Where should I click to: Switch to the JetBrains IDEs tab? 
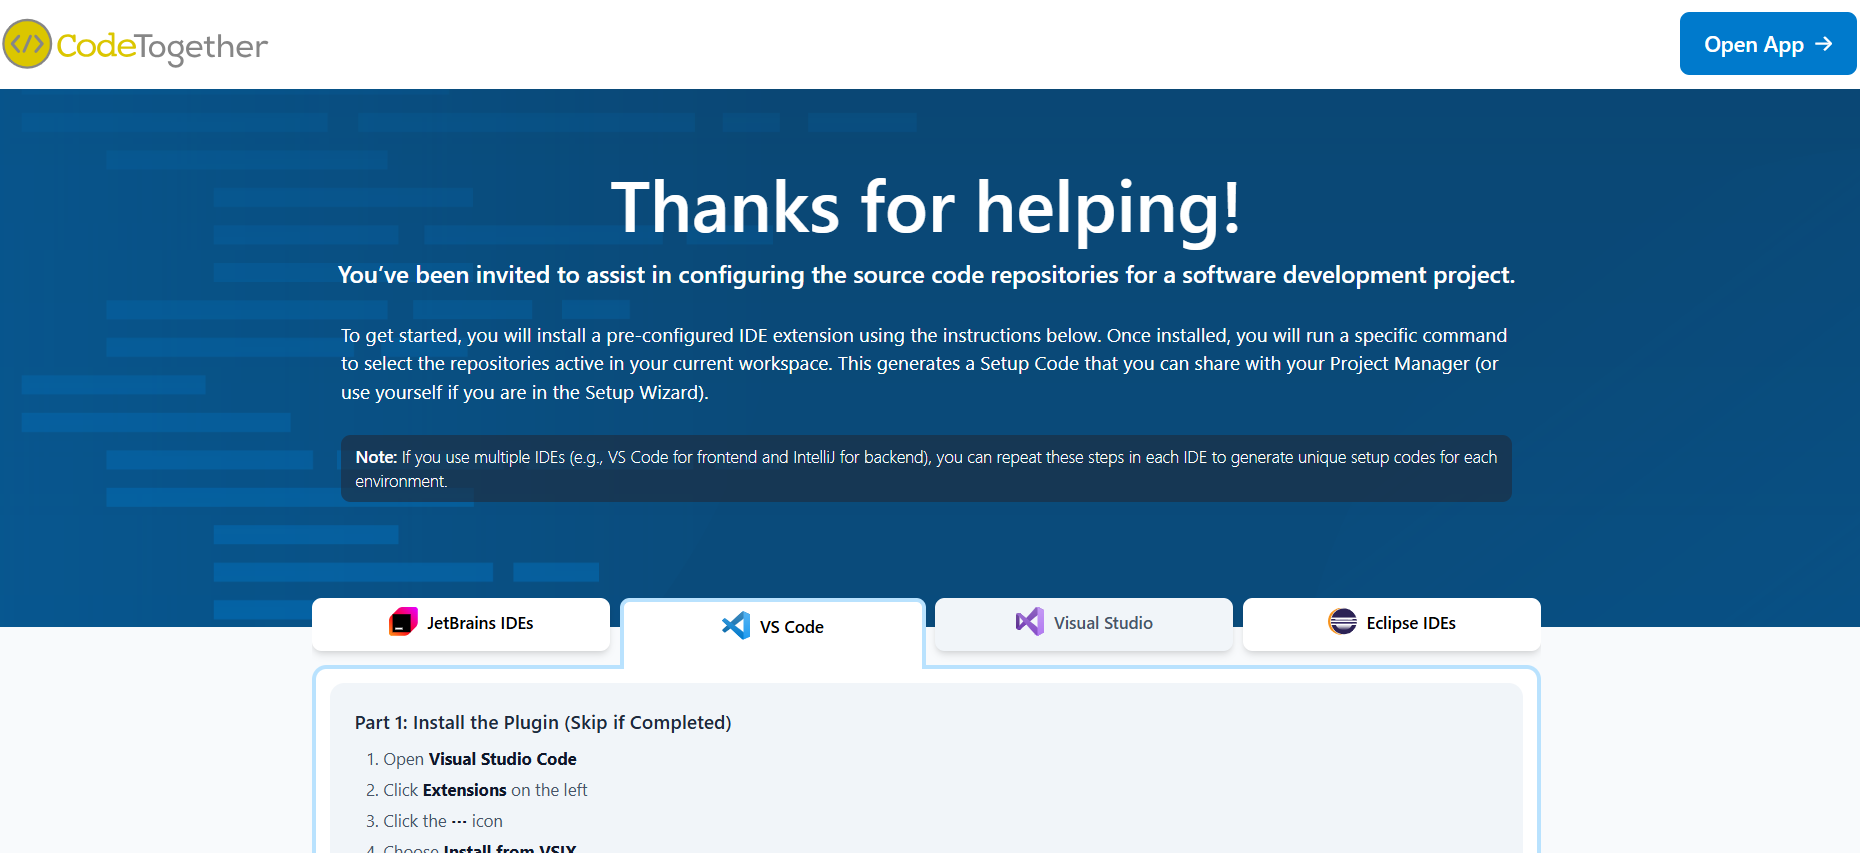(x=461, y=624)
